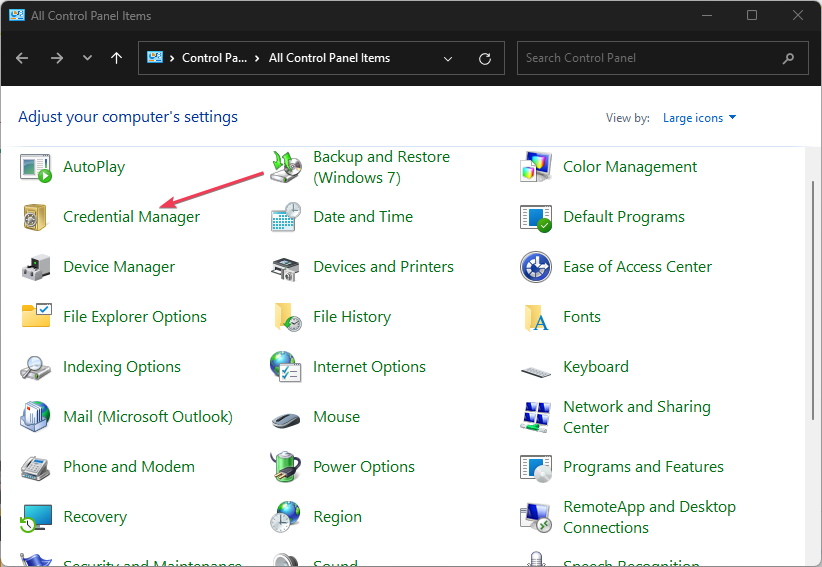Refresh the Control Panel view
This screenshot has height=567, width=822.
click(x=485, y=58)
